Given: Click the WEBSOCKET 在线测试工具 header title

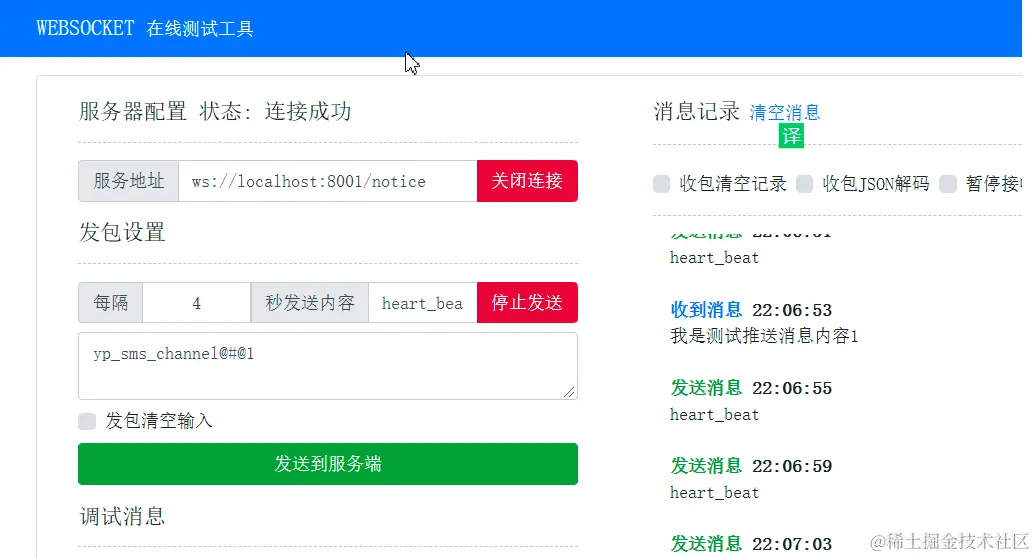Looking at the screenshot, I should click(145, 28).
